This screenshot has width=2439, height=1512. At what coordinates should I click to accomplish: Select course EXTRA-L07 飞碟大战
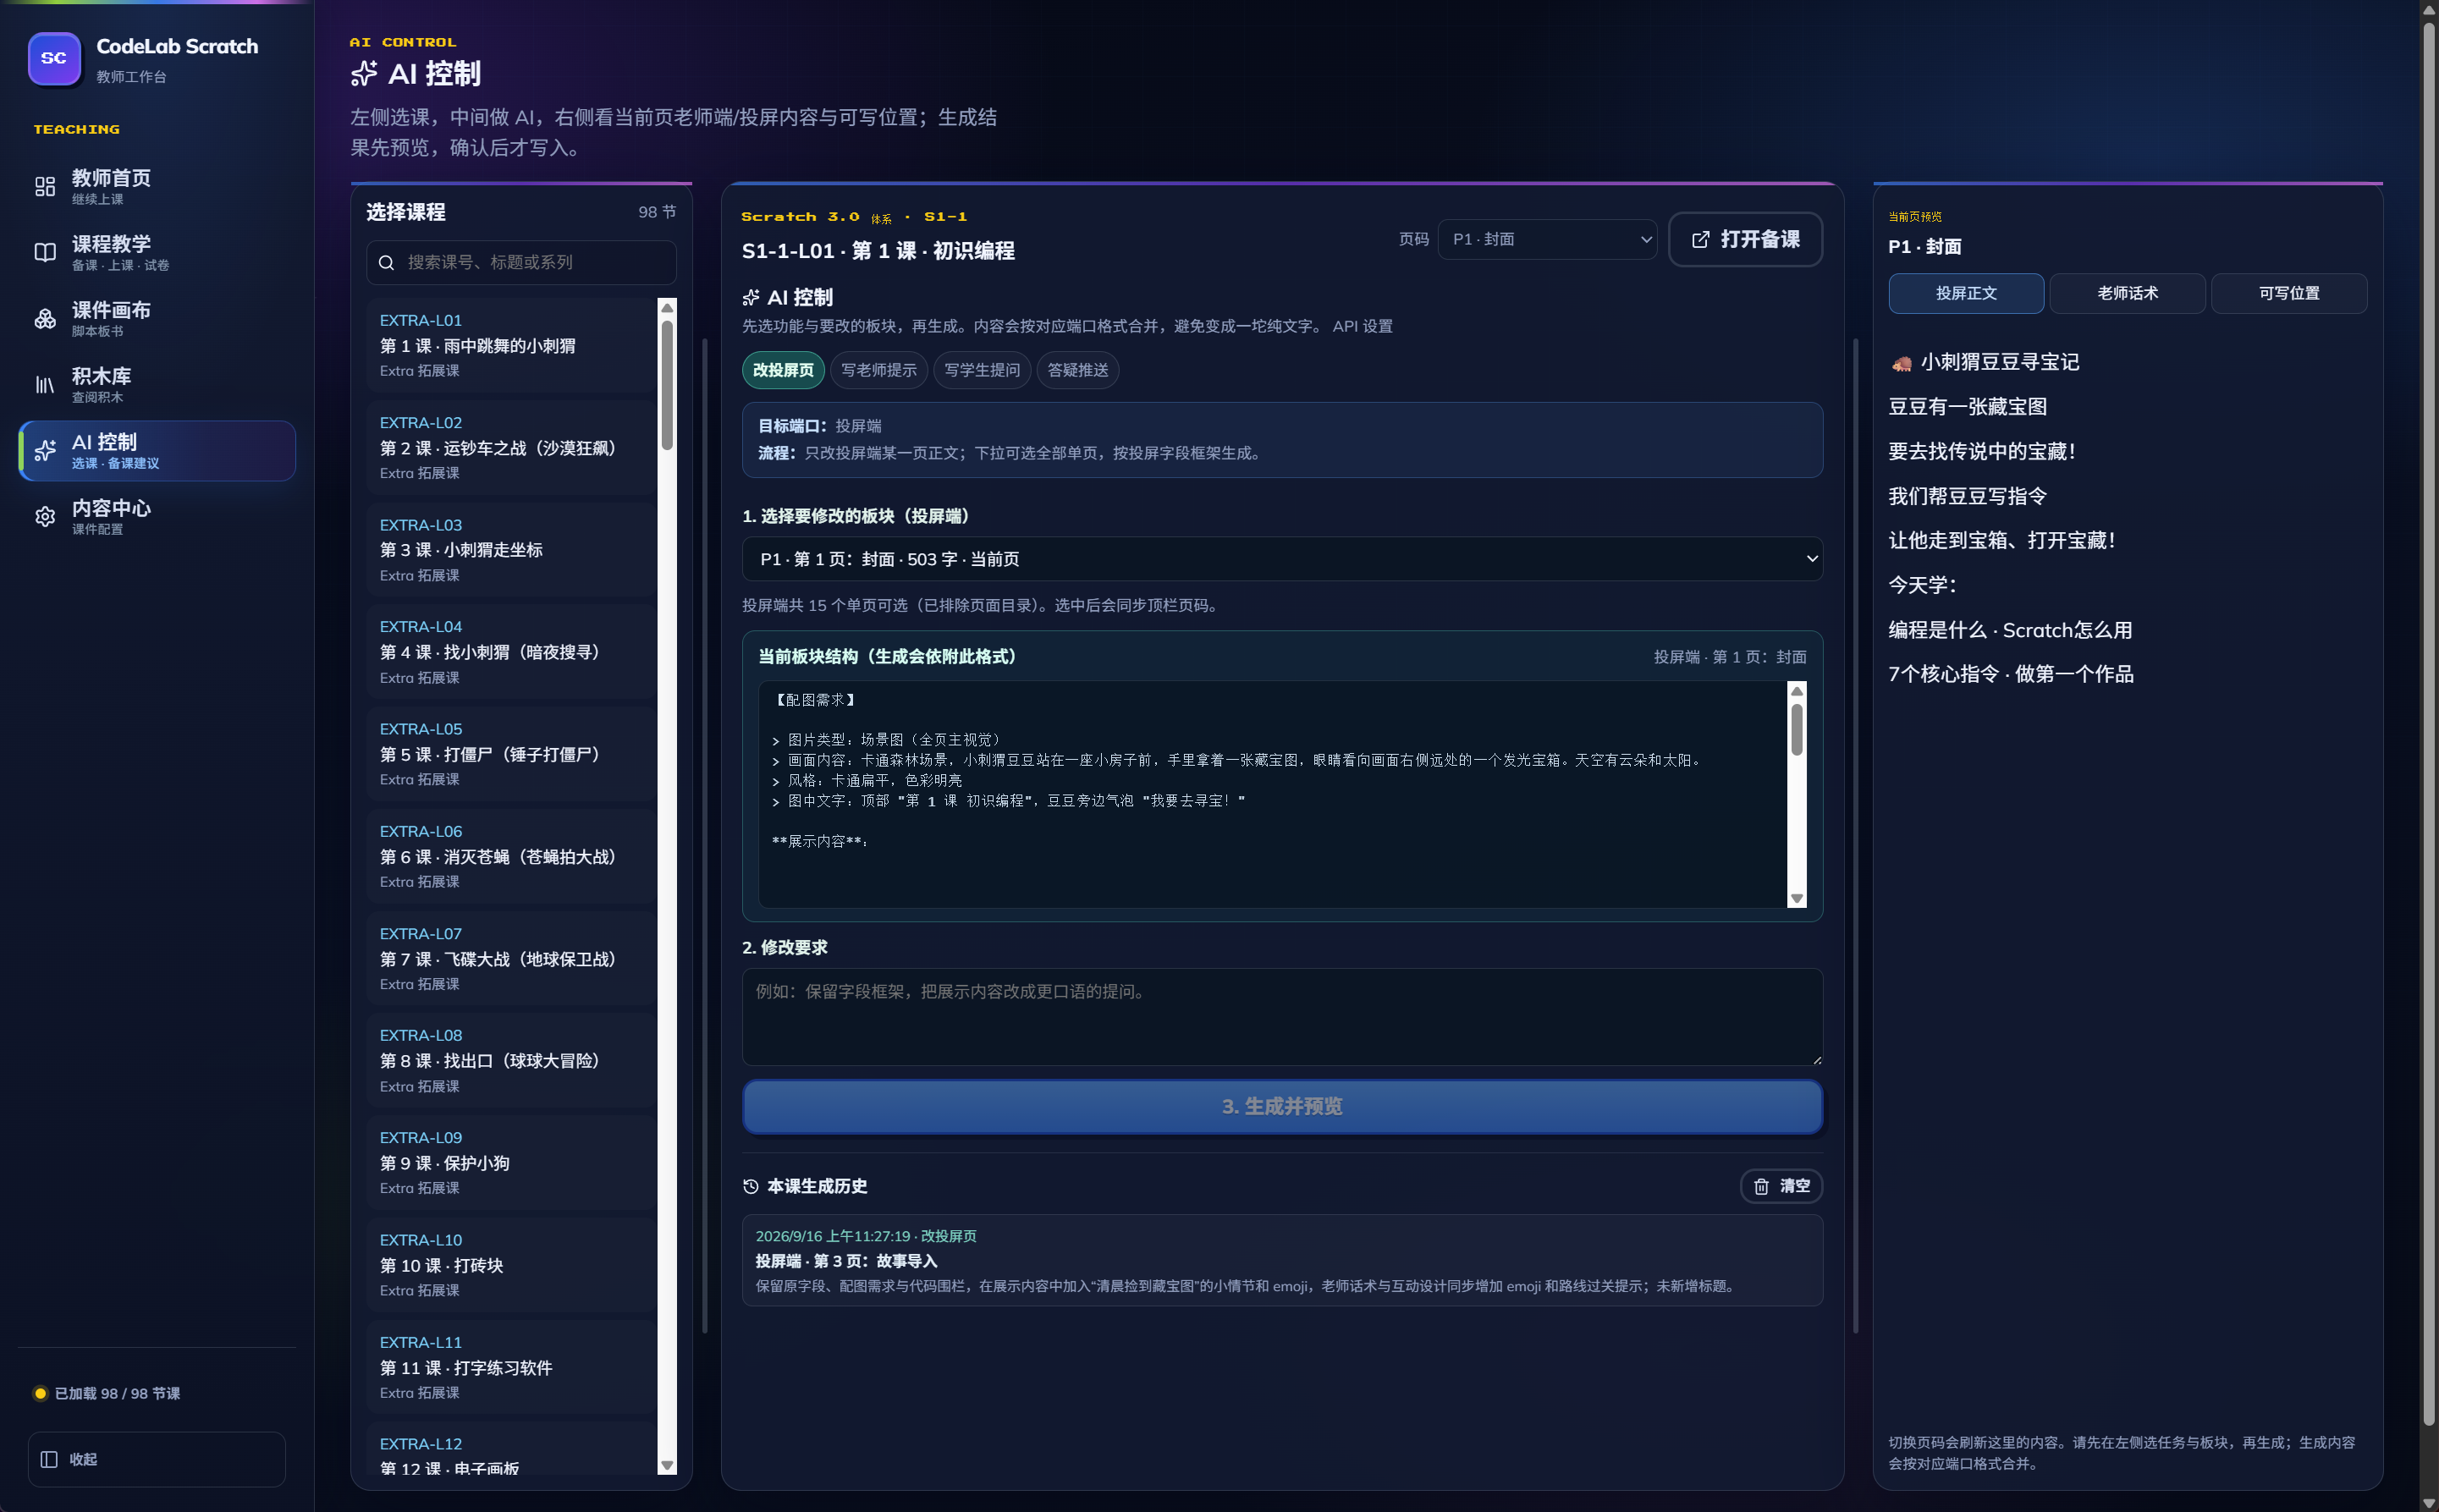click(511, 958)
